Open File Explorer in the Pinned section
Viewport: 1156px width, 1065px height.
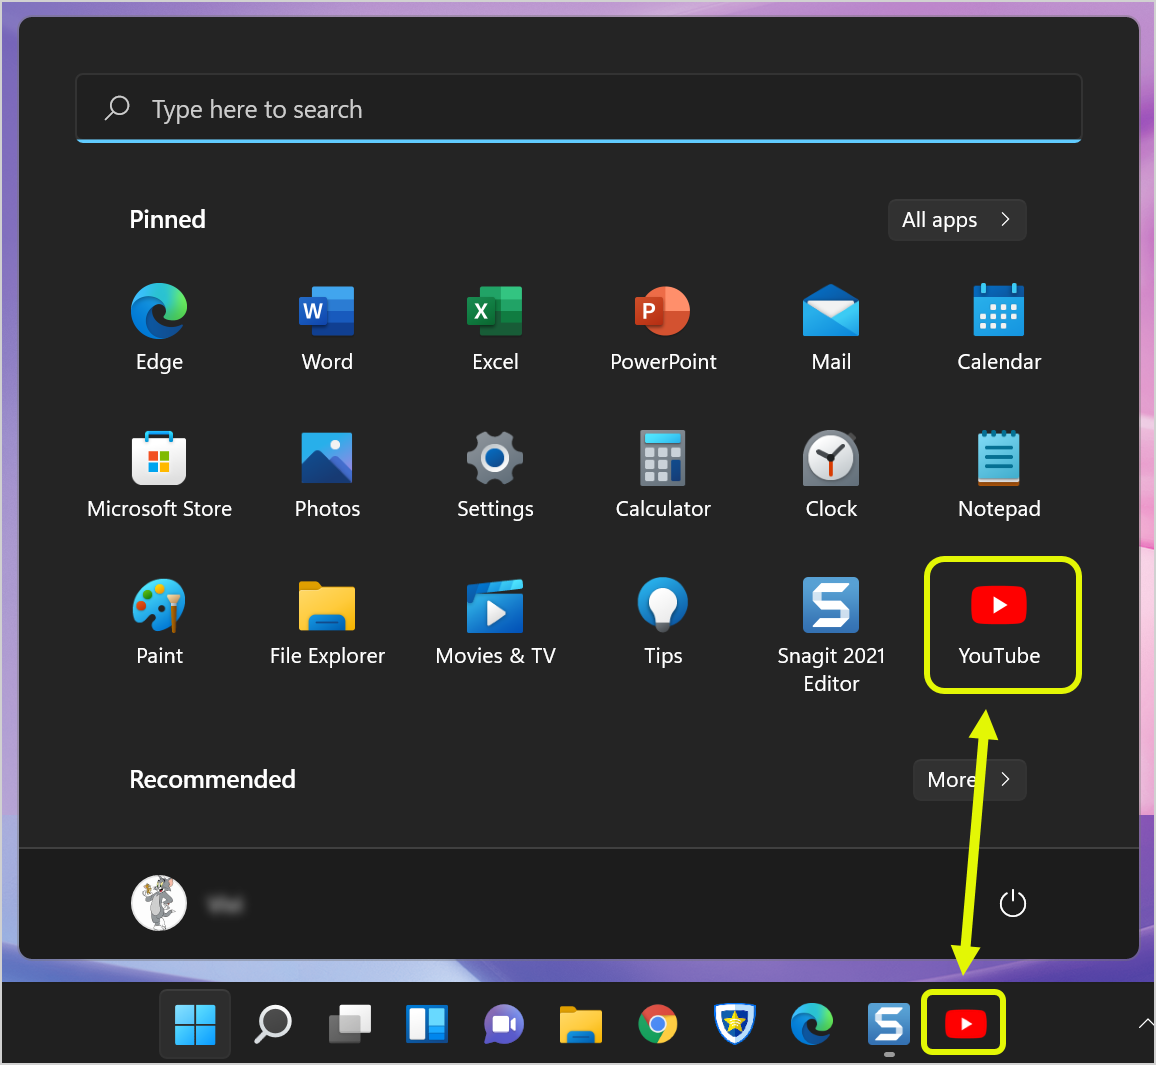[x=327, y=622]
